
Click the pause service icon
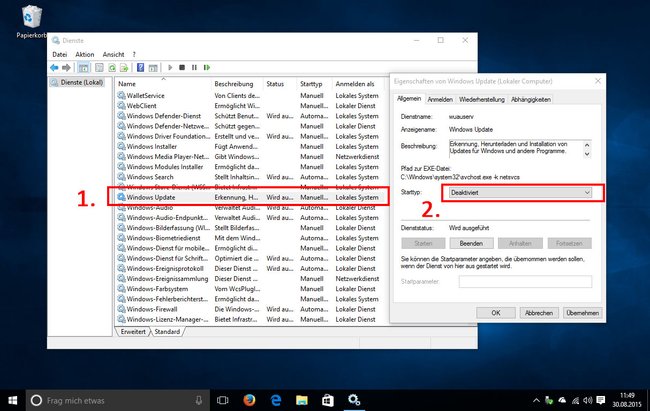[194, 67]
